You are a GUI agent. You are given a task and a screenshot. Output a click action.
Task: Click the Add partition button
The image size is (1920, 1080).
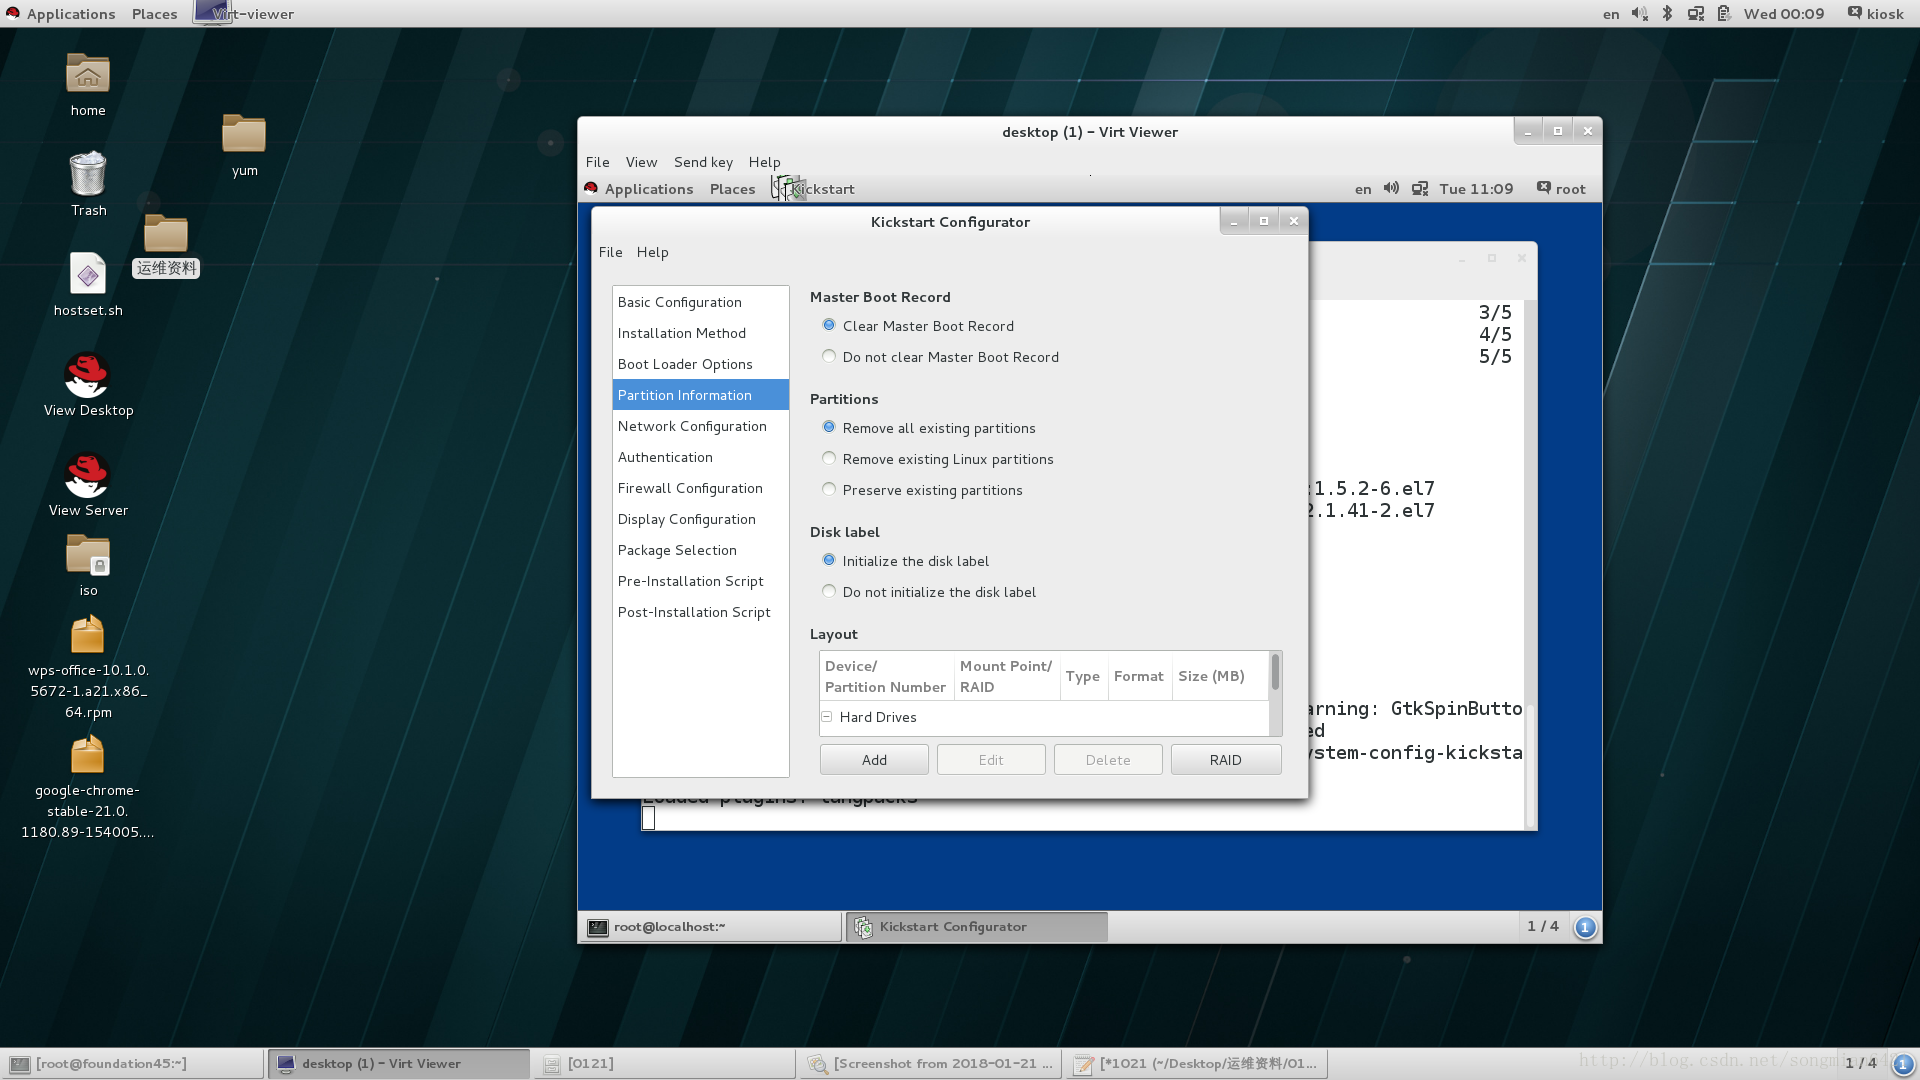(x=874, y=760)
